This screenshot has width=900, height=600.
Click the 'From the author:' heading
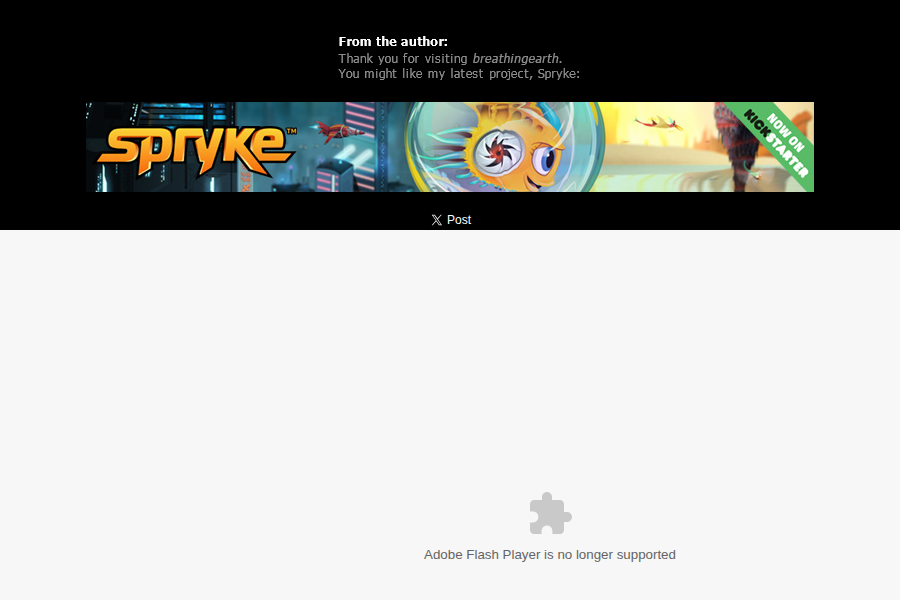(x=393, y=41)
